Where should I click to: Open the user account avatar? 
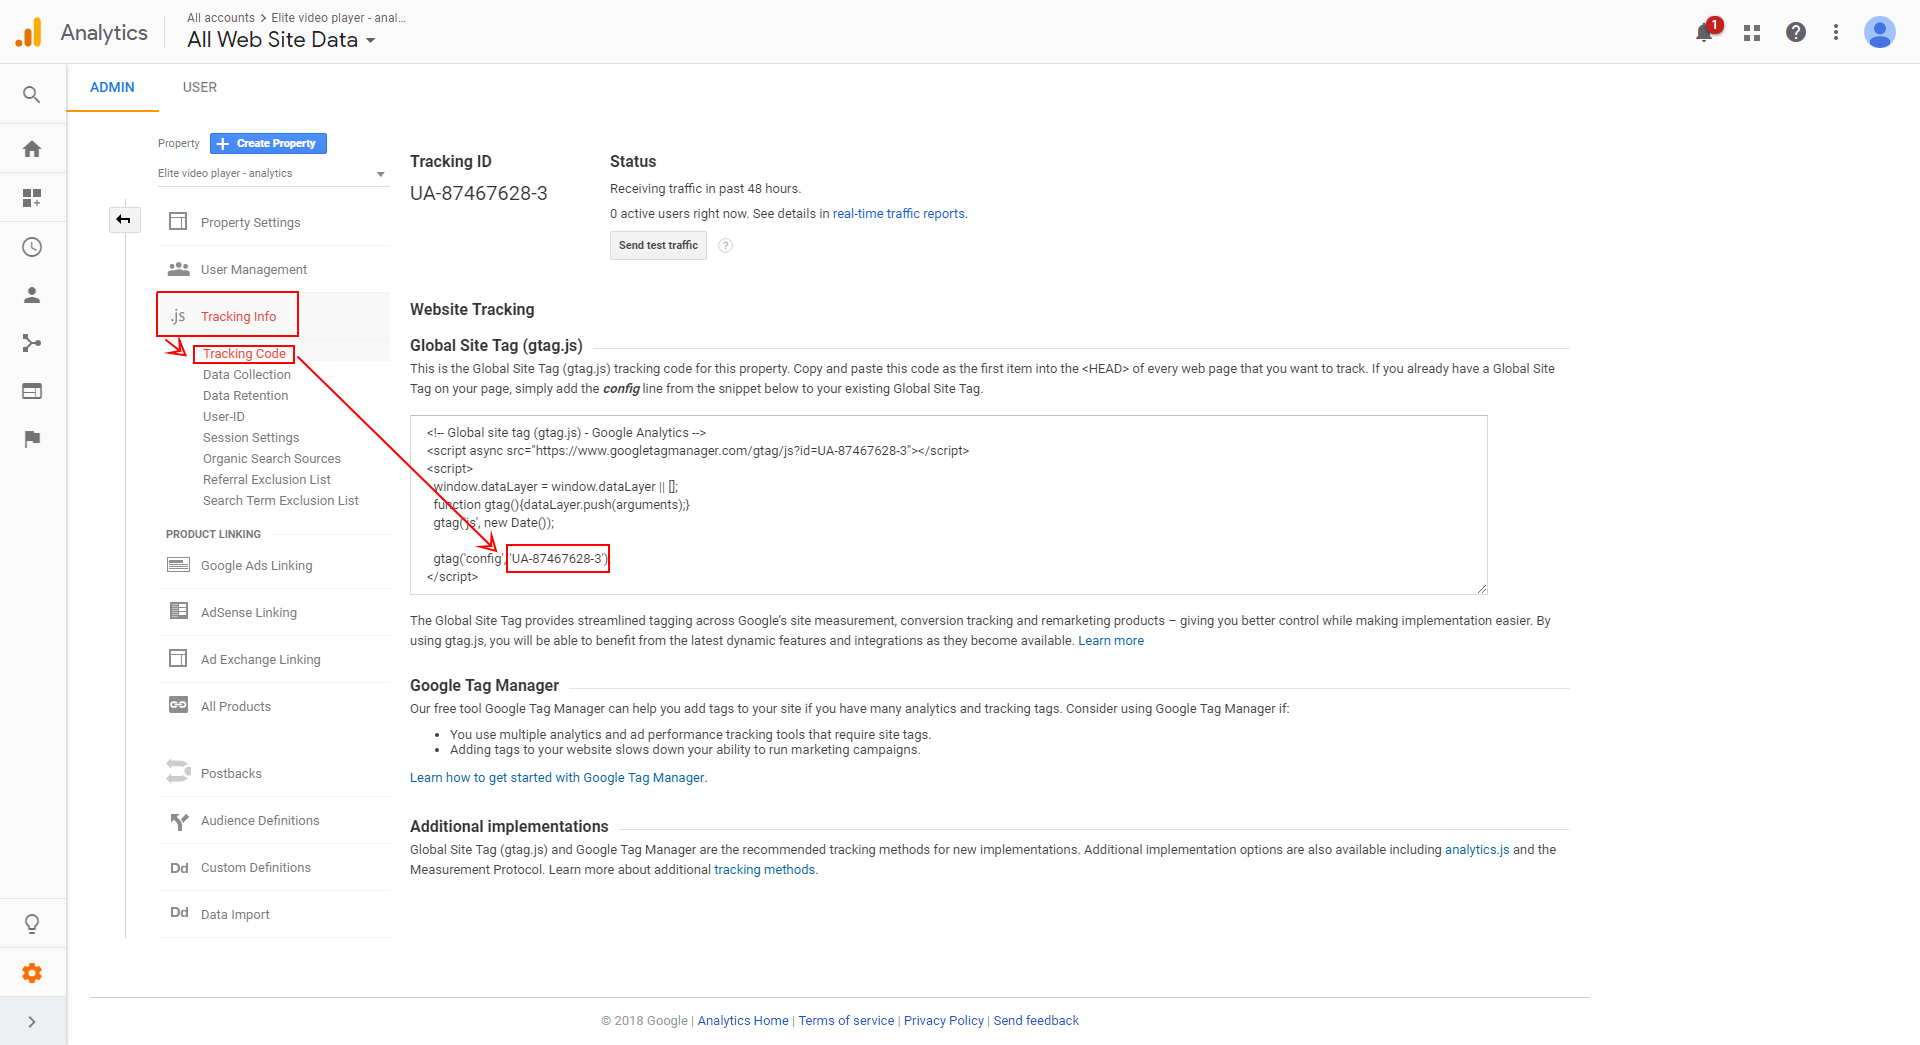click(1880, 32)
